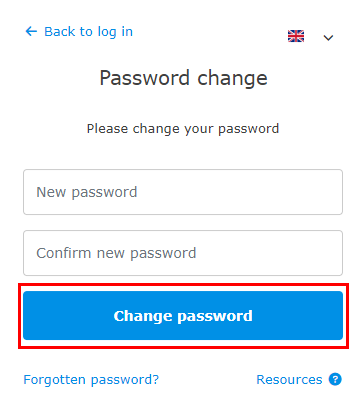Open help via blue question mark icon
362x408 pixels.
[335, 379]
